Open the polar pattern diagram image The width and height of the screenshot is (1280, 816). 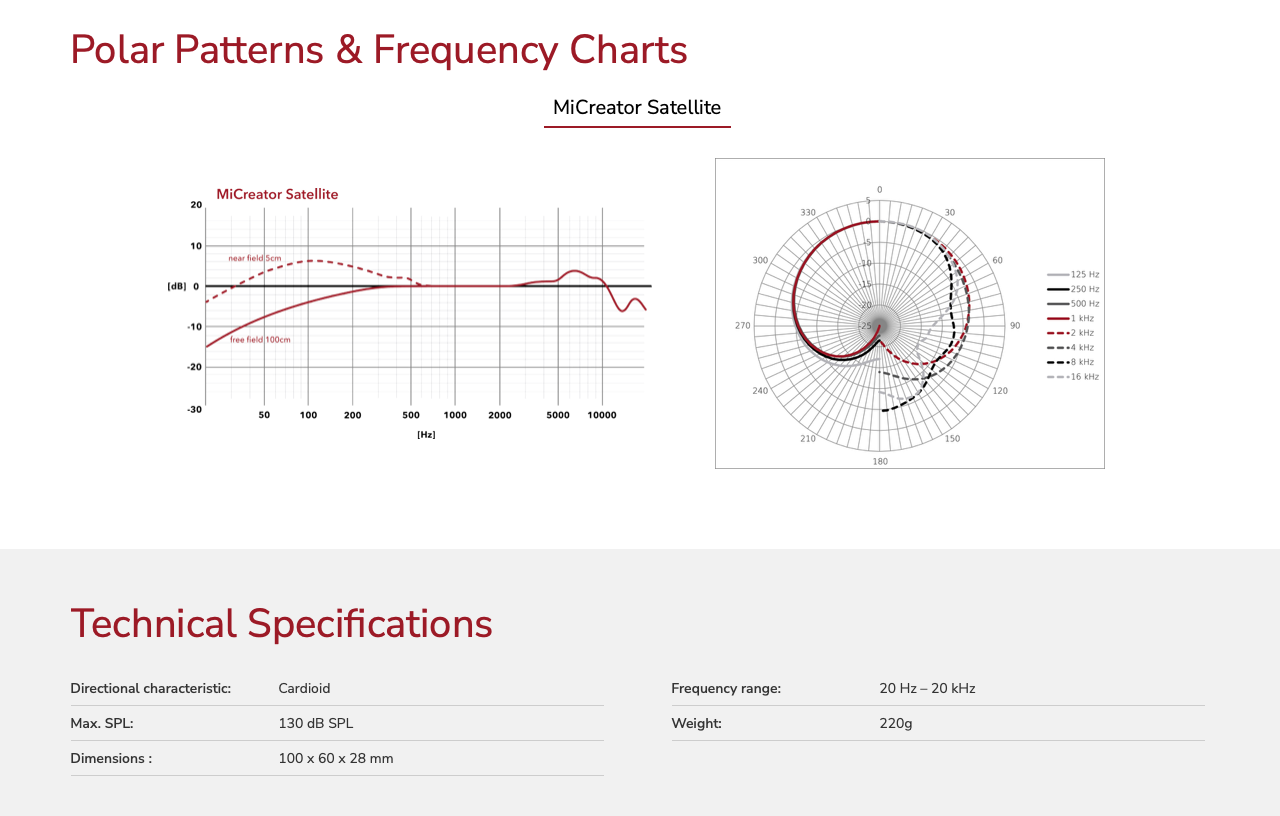910,313
